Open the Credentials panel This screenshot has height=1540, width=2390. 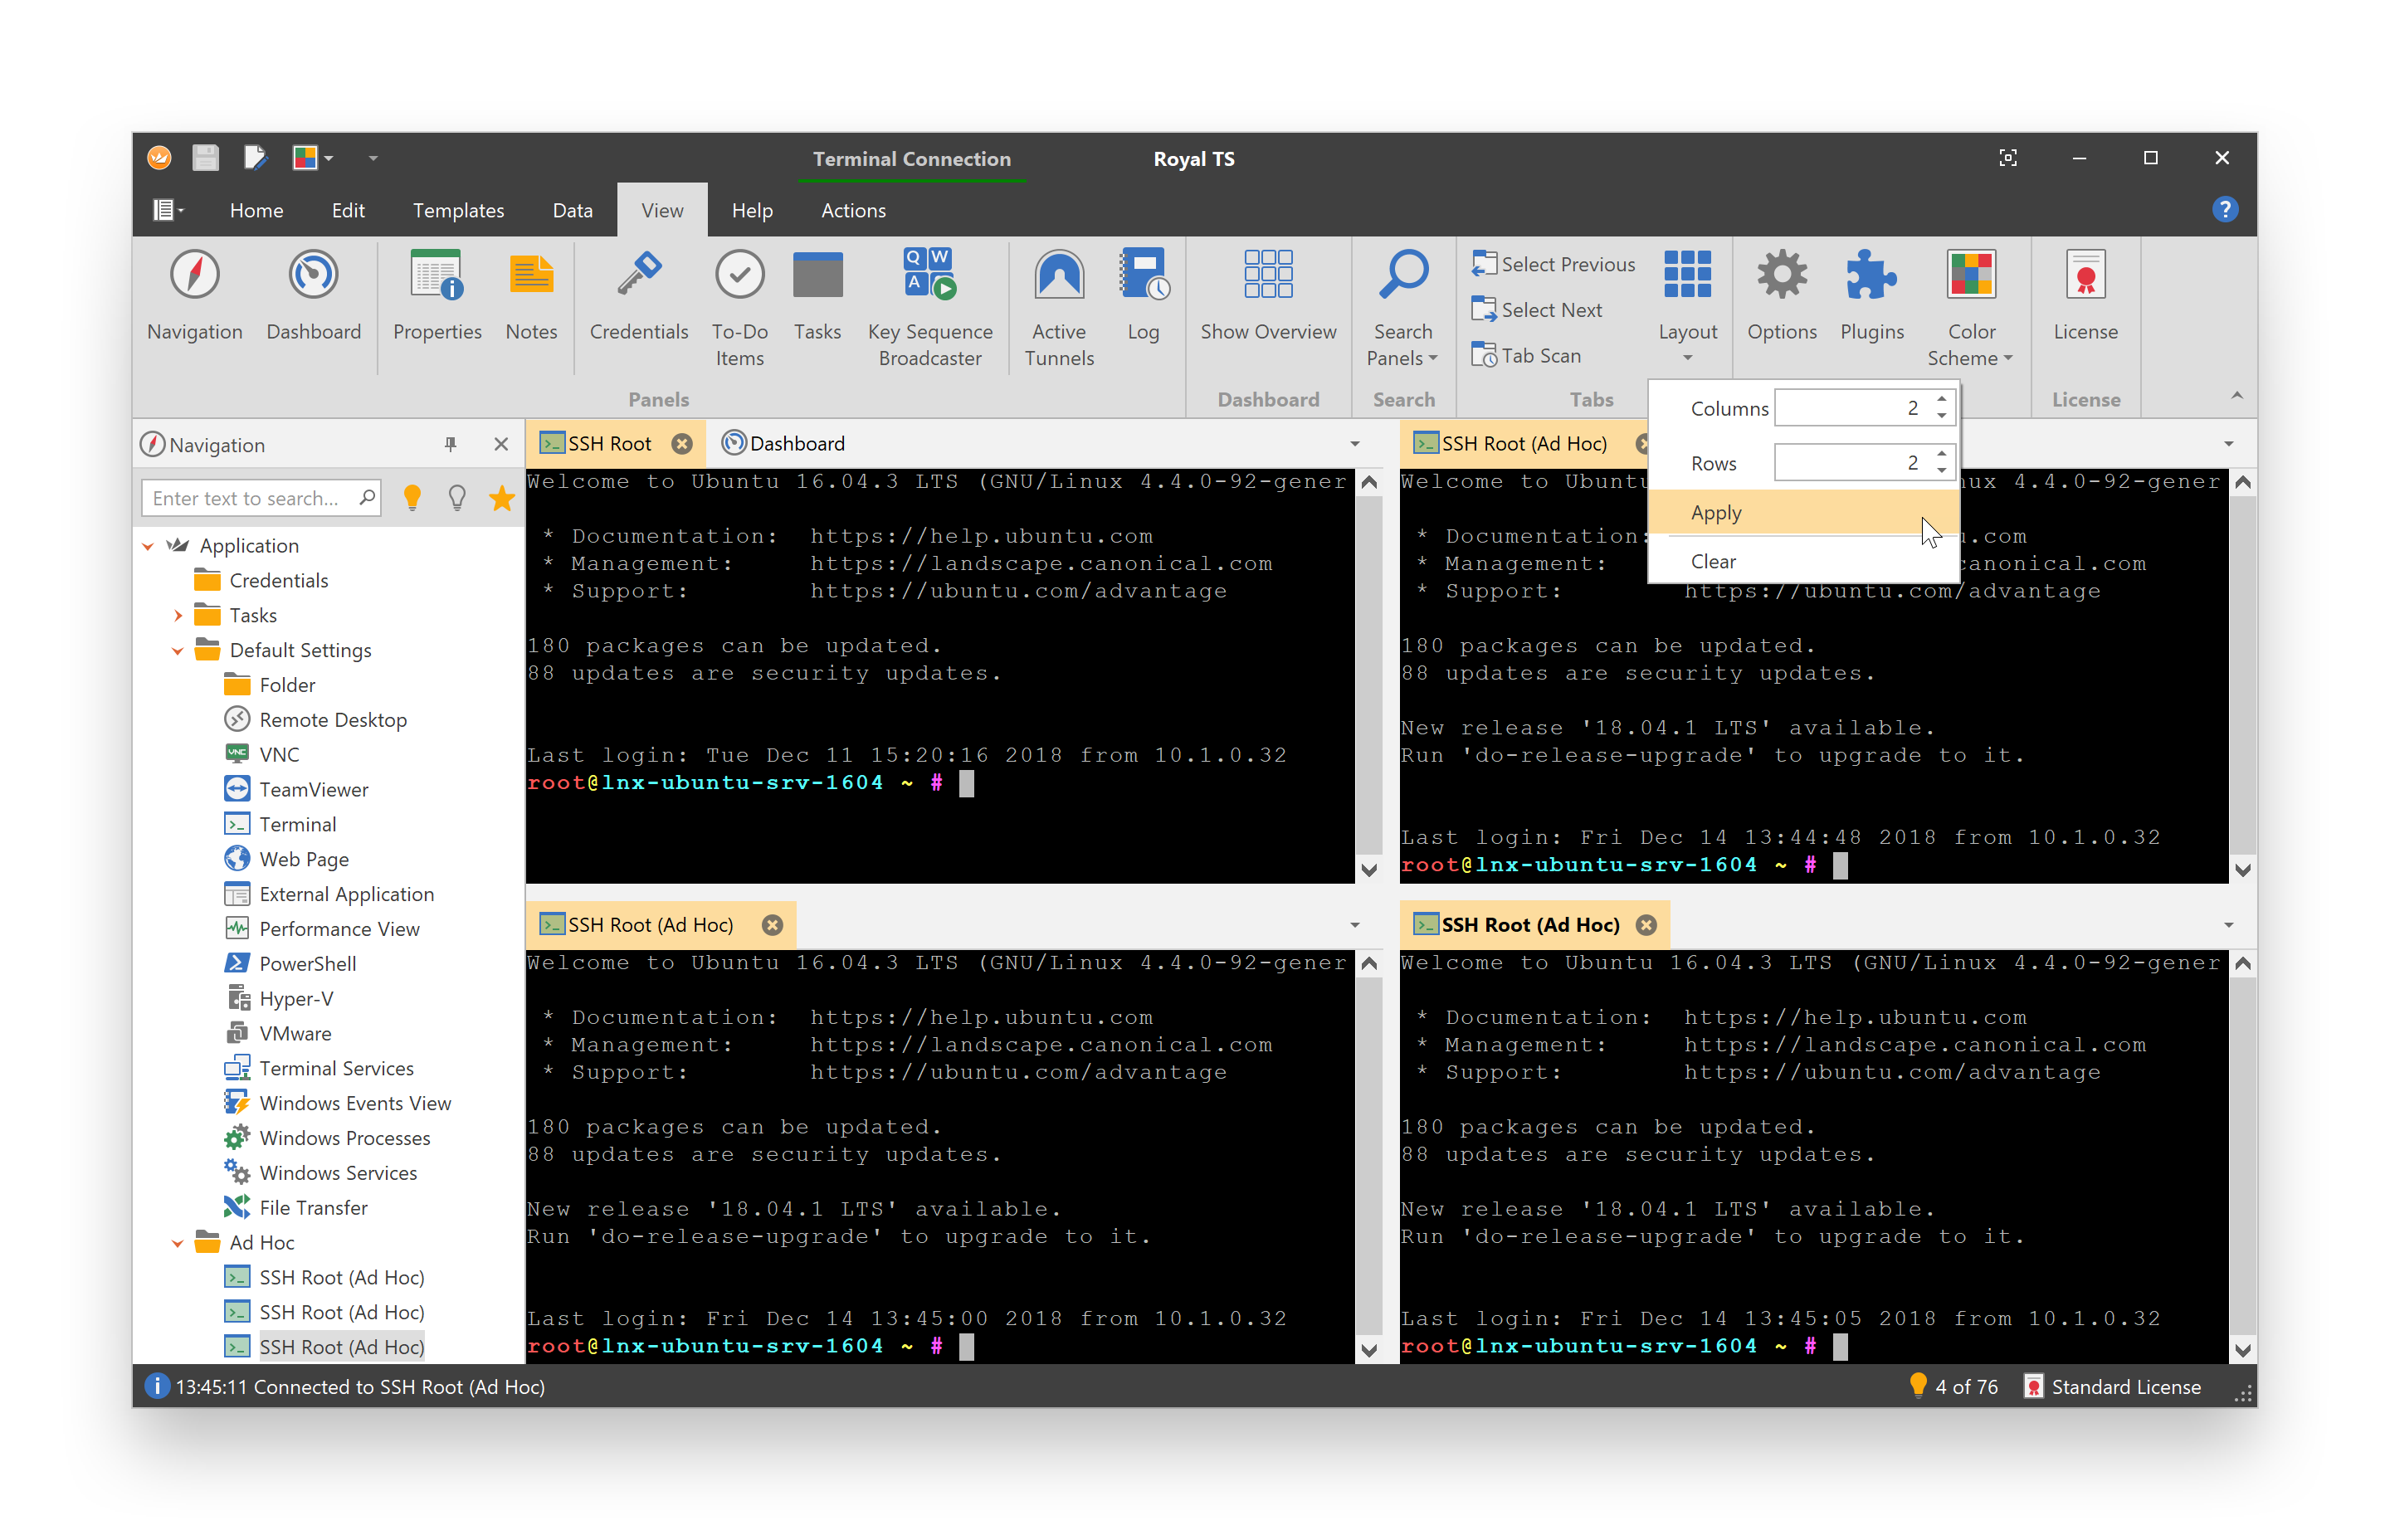[x=638, y=296]
